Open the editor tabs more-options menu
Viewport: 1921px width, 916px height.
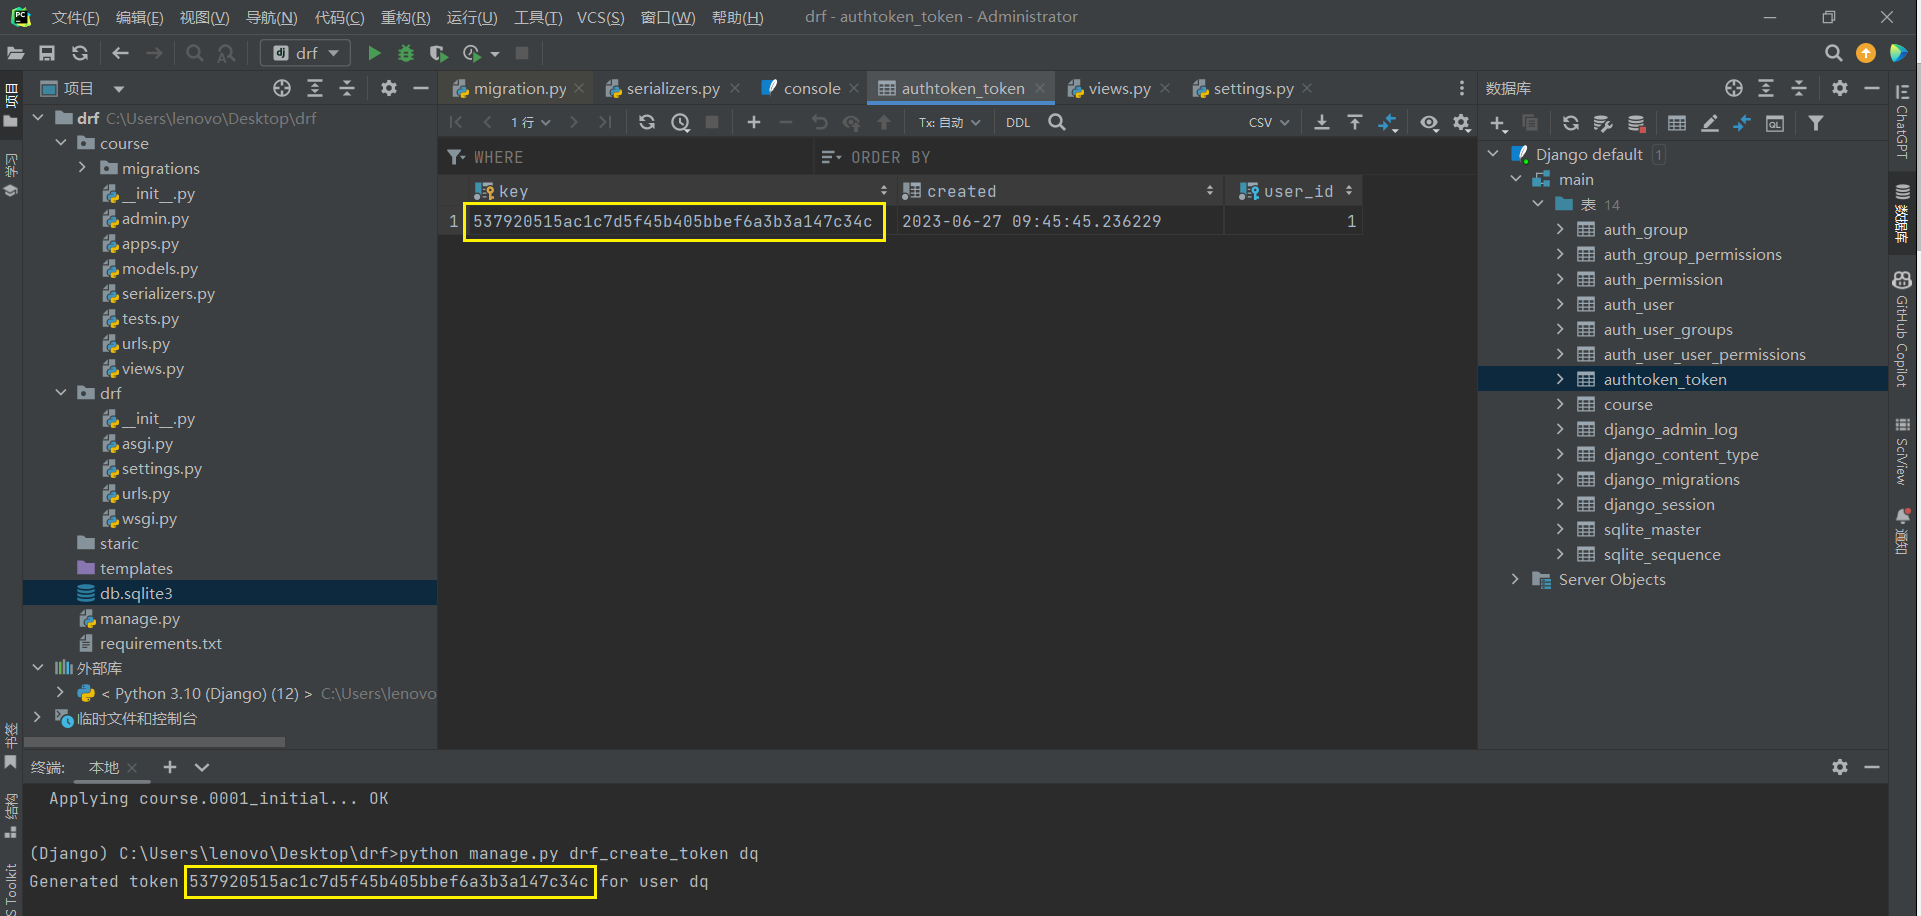[x=1461, y=88]
